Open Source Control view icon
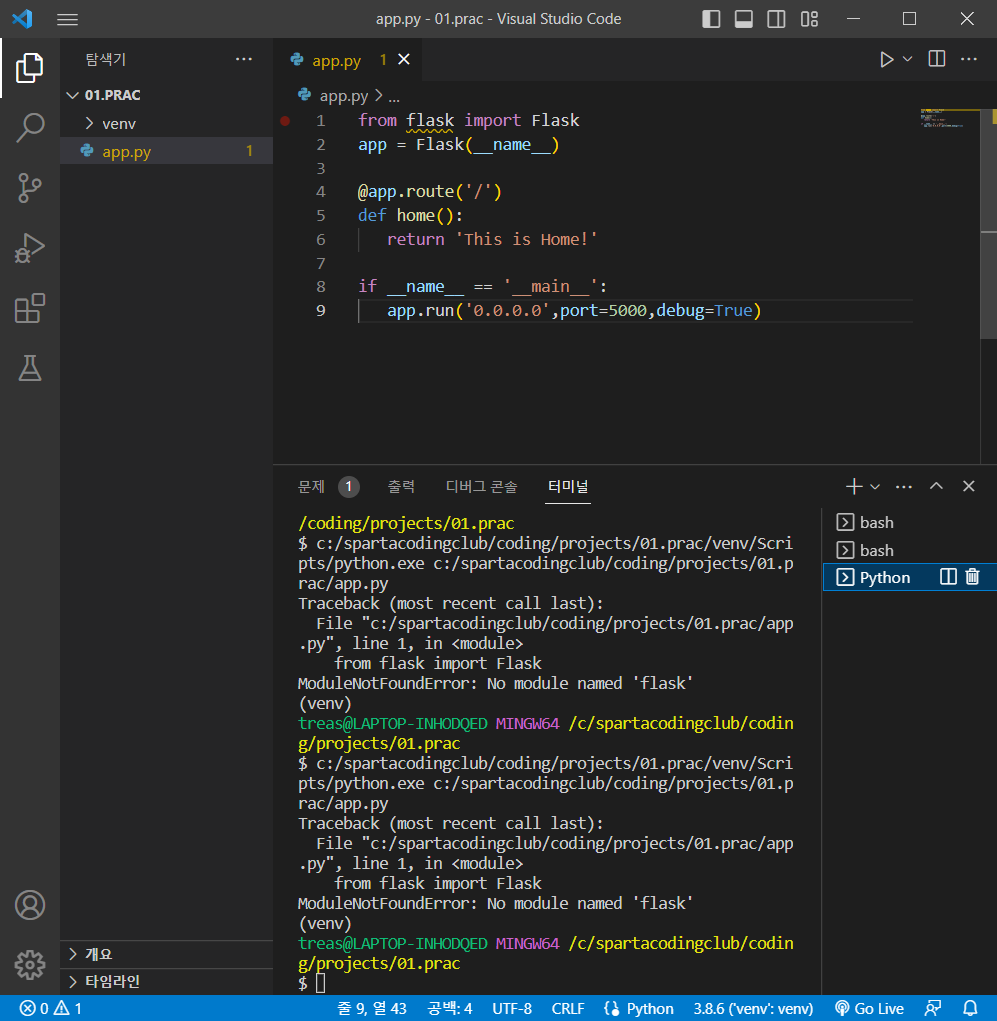Image resolution: width=997 pixels, height=1021 pixels. tap(29, 188)
